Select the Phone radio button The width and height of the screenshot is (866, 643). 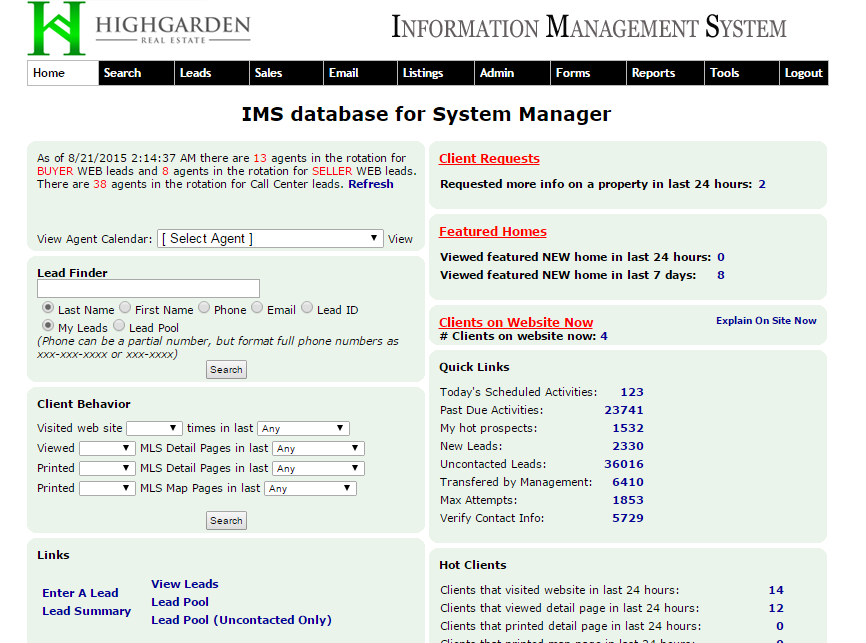(204, 308)
